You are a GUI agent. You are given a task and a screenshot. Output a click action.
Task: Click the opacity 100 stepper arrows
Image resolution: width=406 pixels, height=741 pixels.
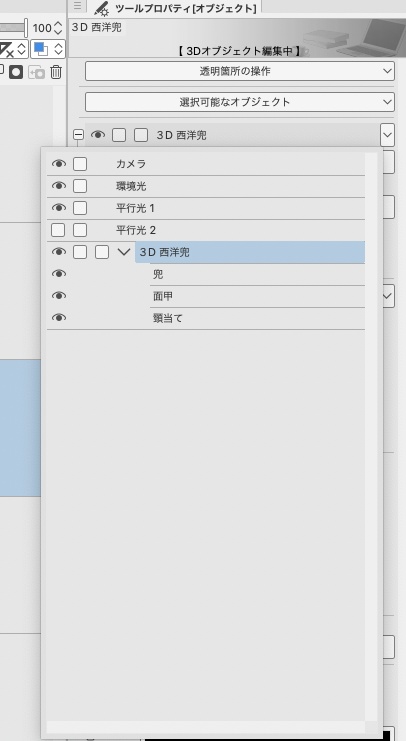[58, 28]
